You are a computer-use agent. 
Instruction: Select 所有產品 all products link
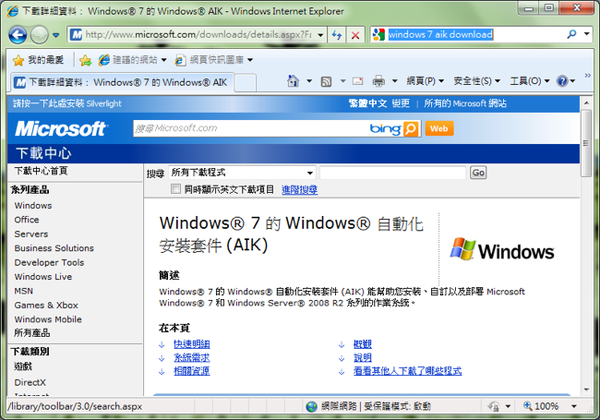[32, 333]
